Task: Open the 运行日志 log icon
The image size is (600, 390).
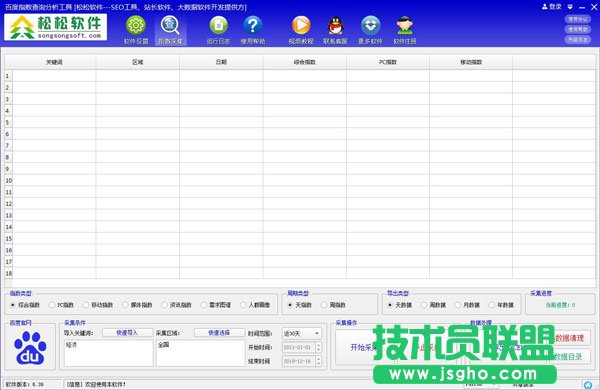Action: point(218,26)
